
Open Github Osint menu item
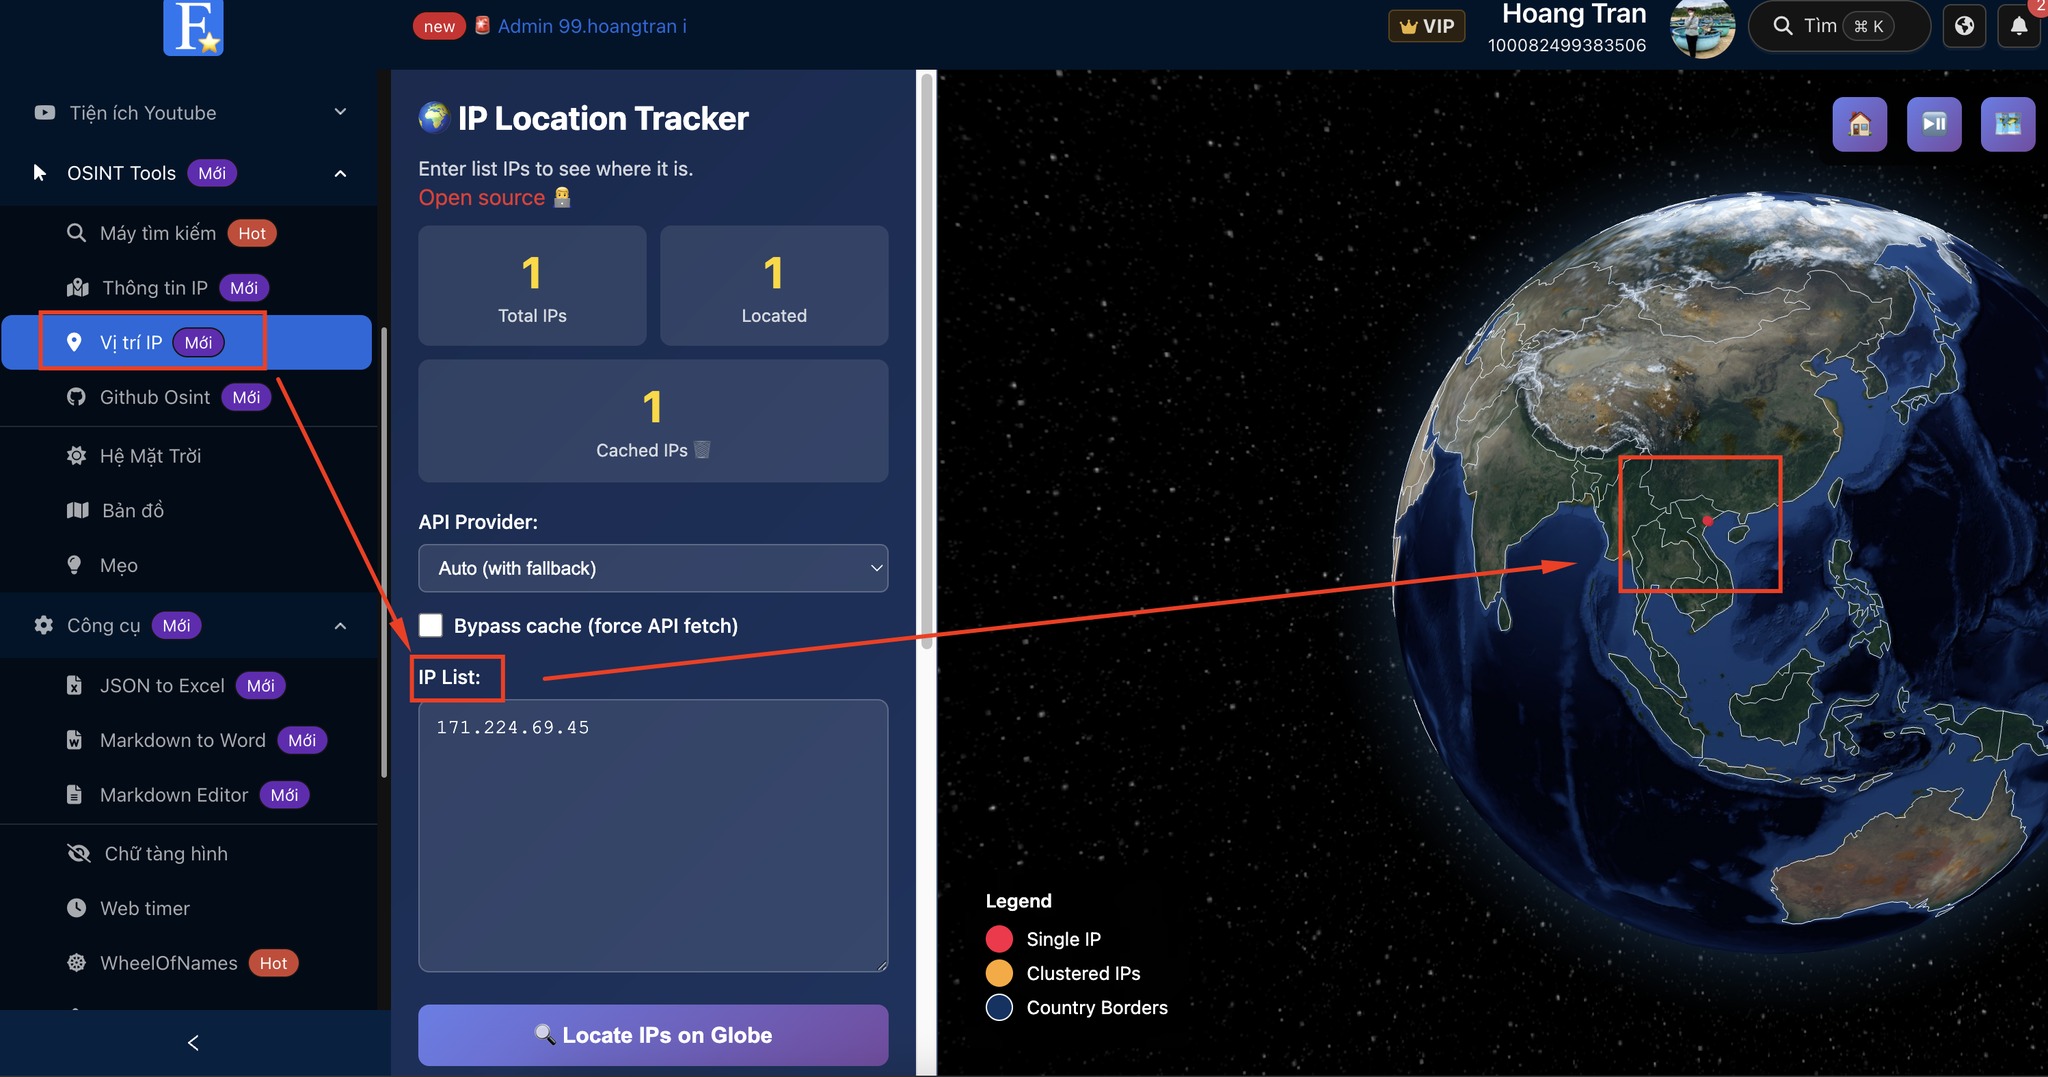pos(188,397)
